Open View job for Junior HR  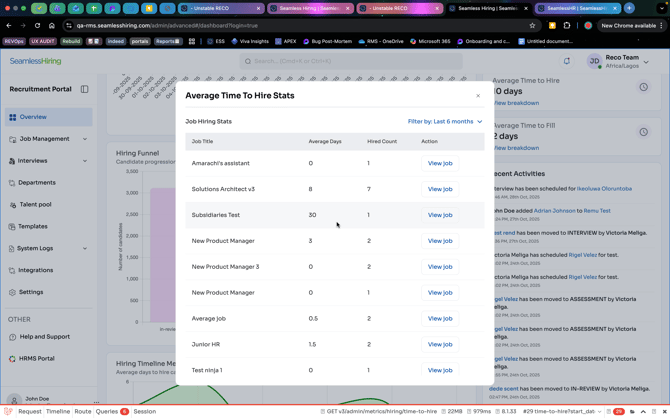pyautogui.click(x=439, y=344)
